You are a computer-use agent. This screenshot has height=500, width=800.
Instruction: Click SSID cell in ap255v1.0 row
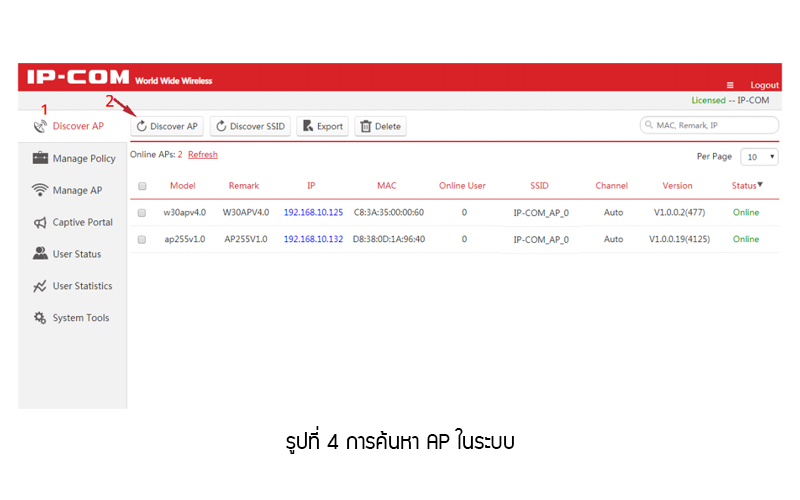[541, 239]
